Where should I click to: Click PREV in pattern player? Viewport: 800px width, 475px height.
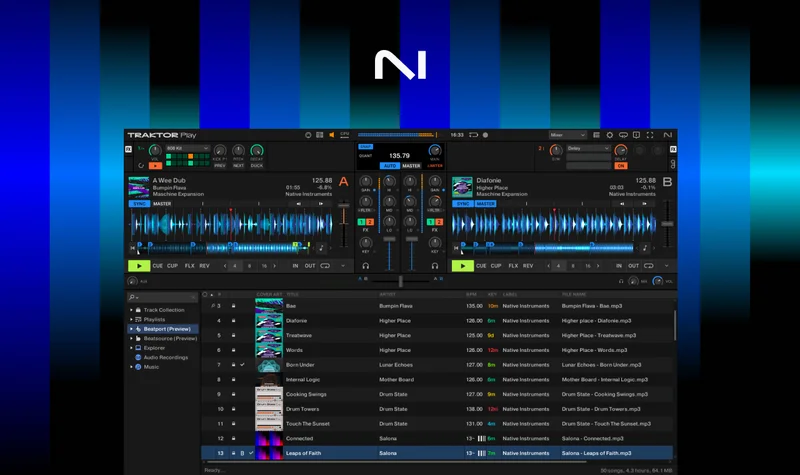tap(220, 166)
